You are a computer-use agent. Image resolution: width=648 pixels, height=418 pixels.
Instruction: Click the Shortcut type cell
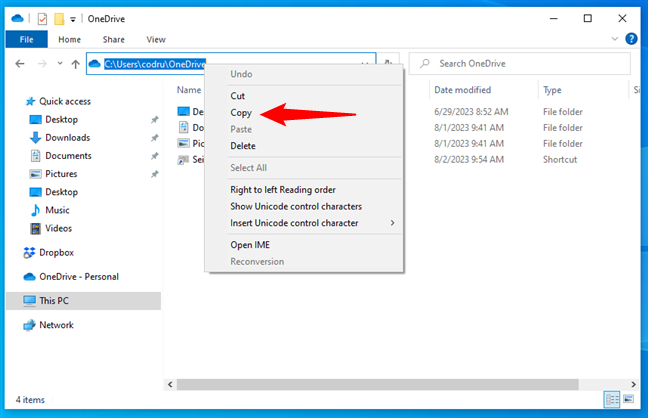[560, 160]
